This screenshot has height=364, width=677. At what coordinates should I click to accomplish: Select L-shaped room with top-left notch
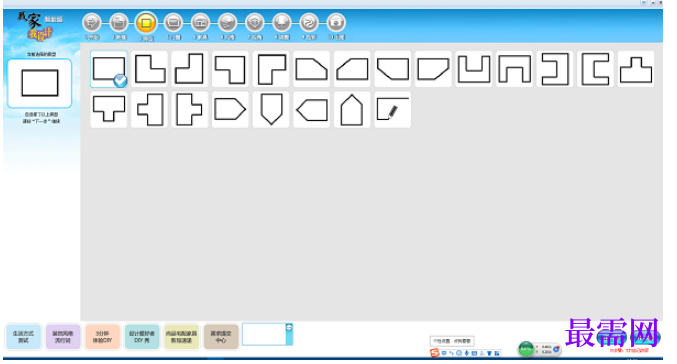tap(190, 69)
